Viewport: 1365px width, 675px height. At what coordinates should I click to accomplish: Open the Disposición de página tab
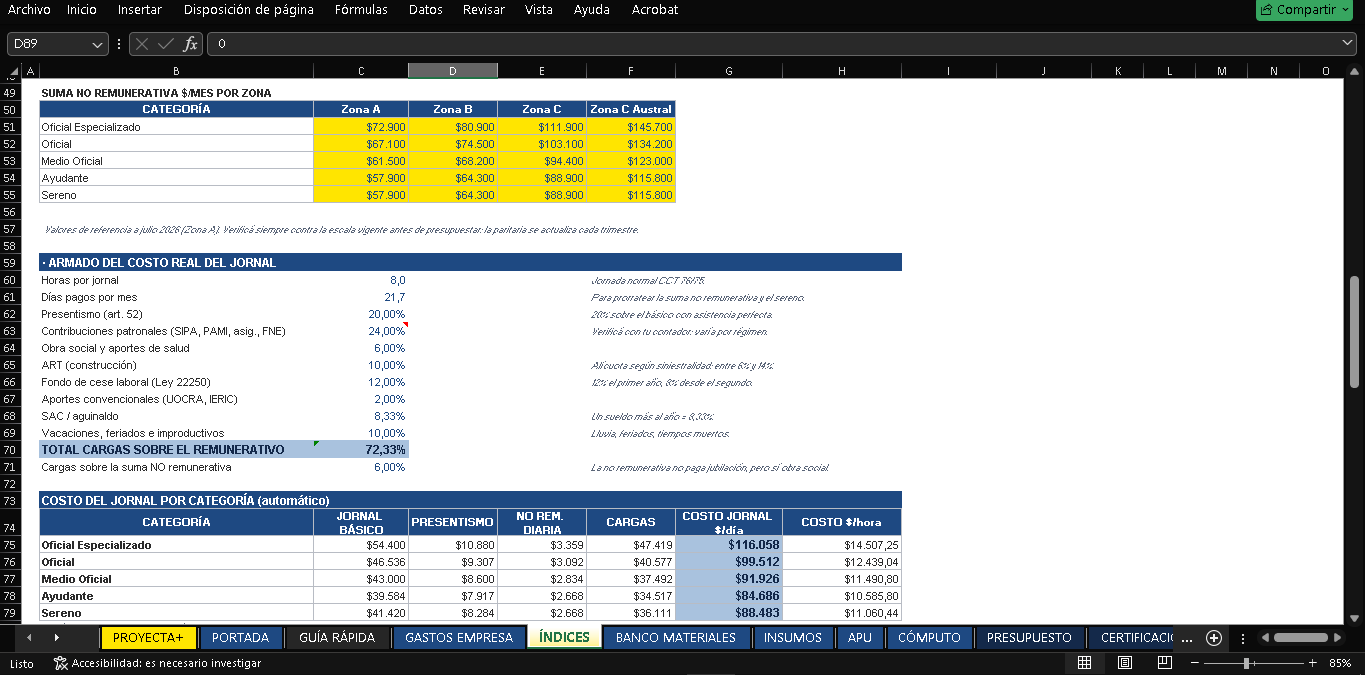pyautogui.click(x=249, y=10)
